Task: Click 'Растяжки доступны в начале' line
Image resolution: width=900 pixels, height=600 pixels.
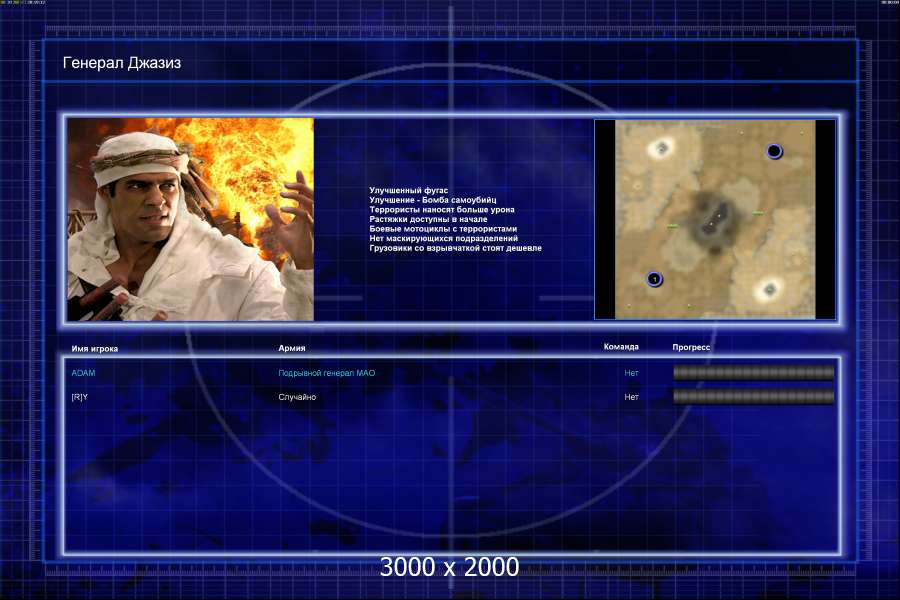Action: tap(428, 219)
